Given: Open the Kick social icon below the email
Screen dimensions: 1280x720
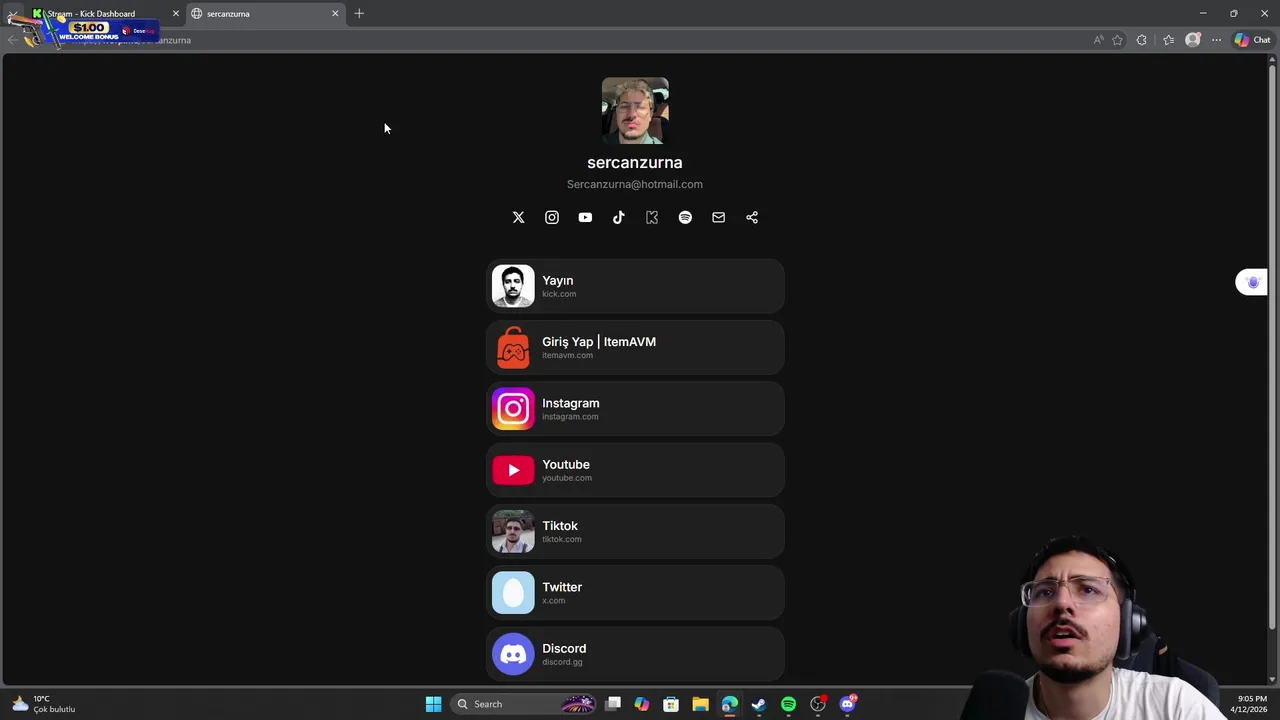Looking at the screenshot, I should 652,217.
